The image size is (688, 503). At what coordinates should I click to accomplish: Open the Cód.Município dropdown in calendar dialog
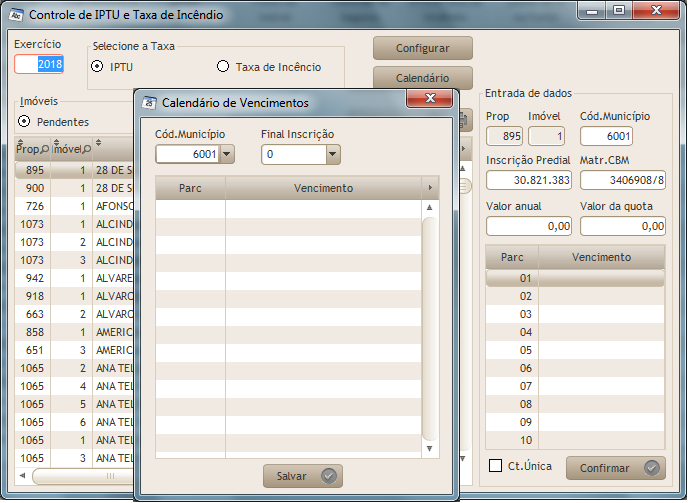pos(226,154)
